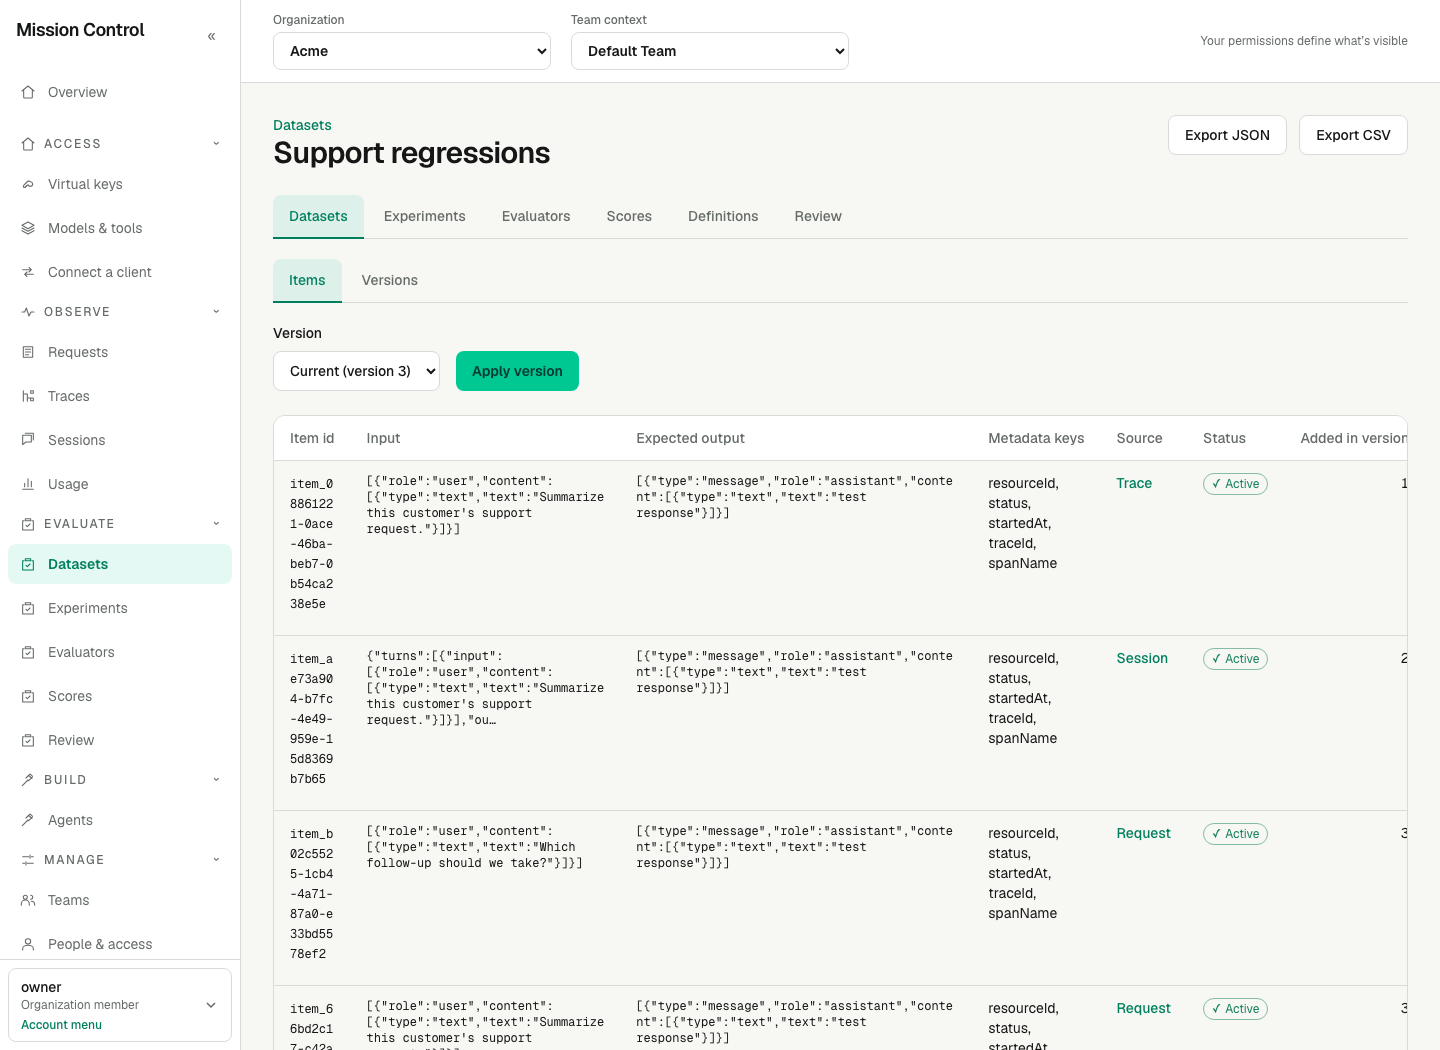Click Active status badge in Session row
The image size is (1440, 1050).
click(x=1235, y=659)
